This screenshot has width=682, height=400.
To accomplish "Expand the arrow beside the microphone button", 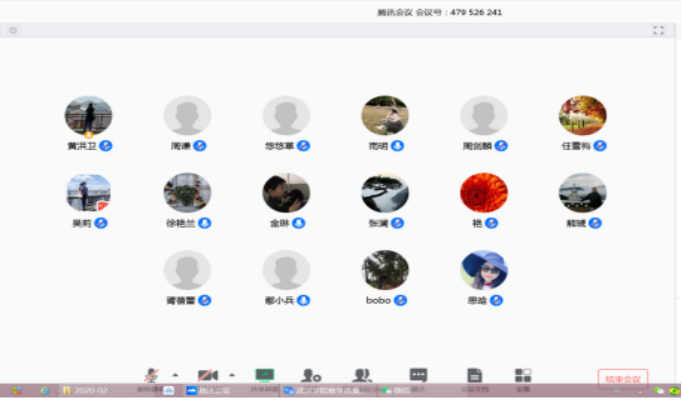I will tap(176, 374).
